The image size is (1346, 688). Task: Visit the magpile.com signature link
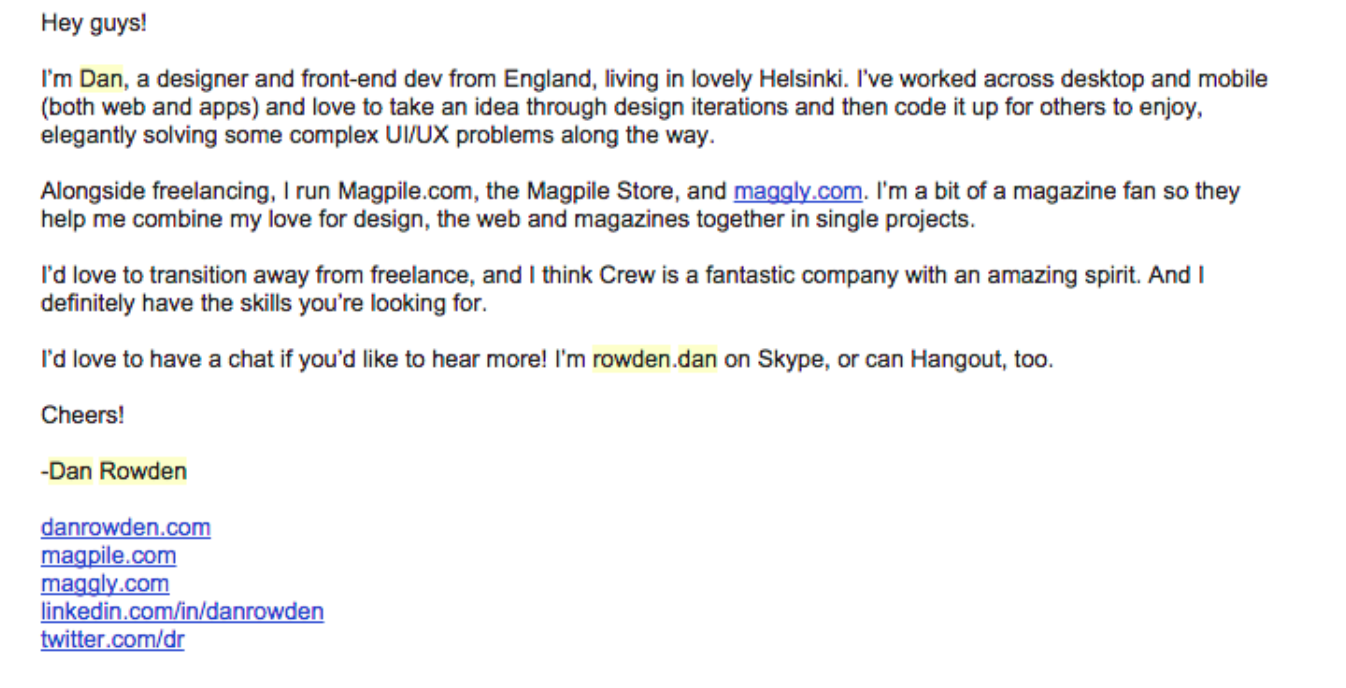pos(108,555)
